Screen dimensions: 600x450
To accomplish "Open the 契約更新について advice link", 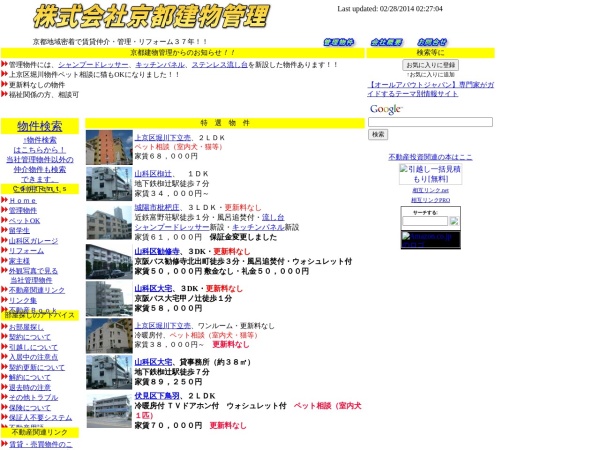I will pos(37,367).
